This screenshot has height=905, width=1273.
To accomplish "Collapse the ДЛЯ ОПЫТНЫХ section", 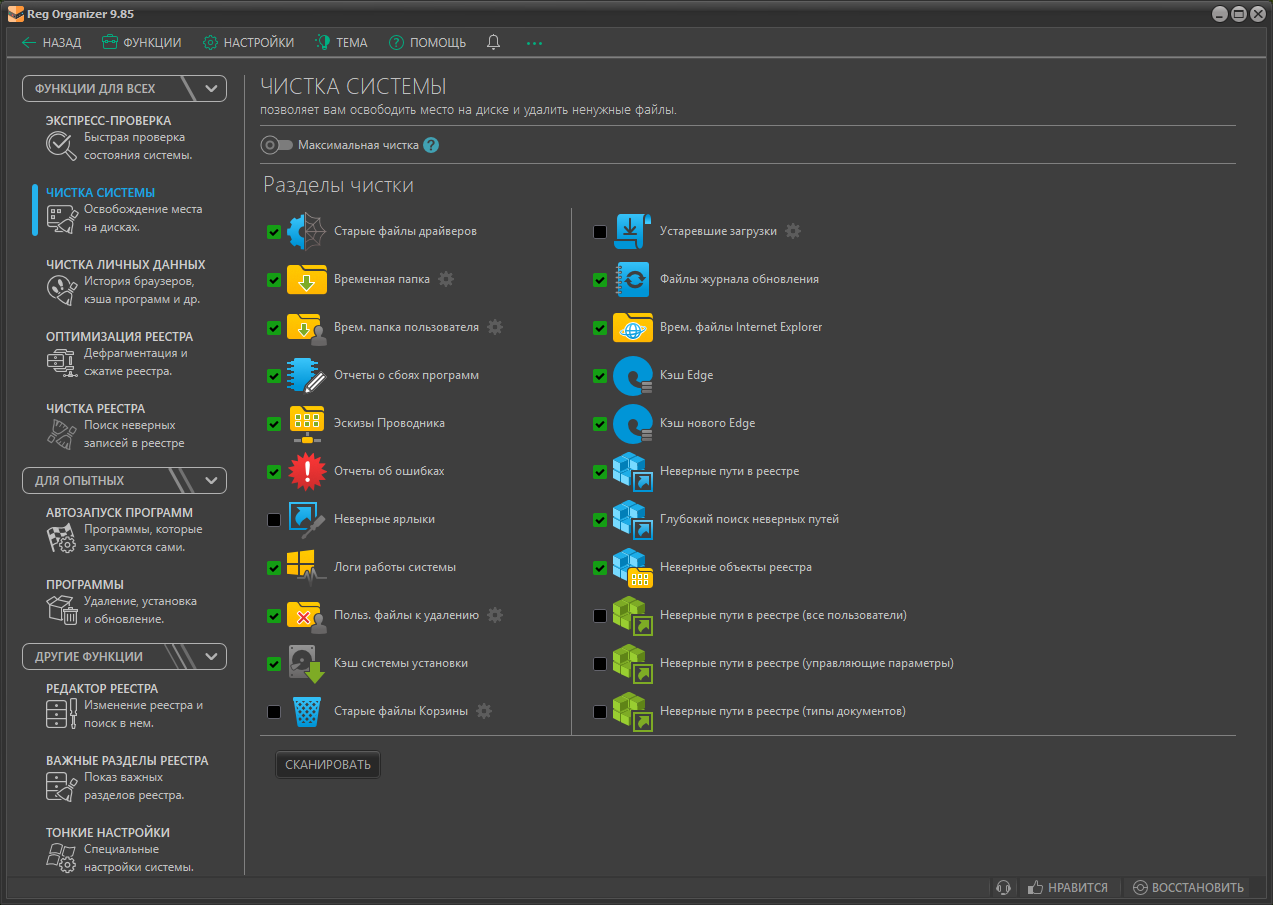I will pos(211,481).
